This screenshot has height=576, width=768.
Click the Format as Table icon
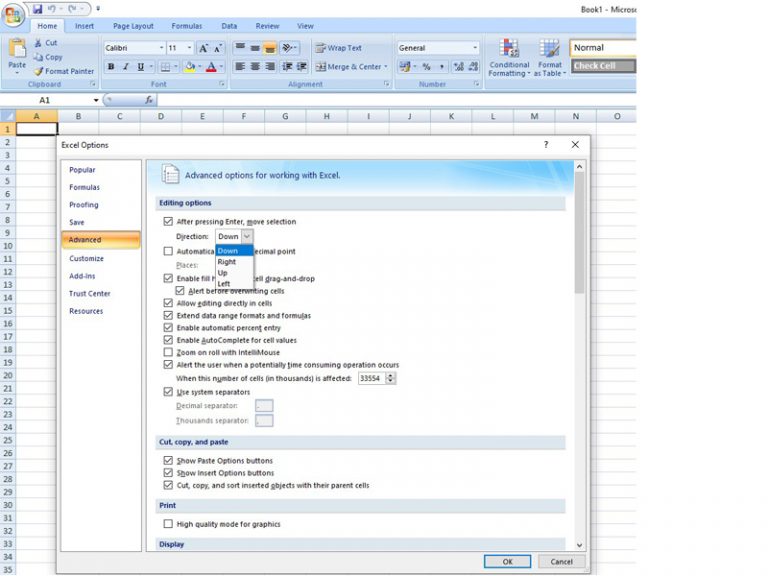[549, 48]
